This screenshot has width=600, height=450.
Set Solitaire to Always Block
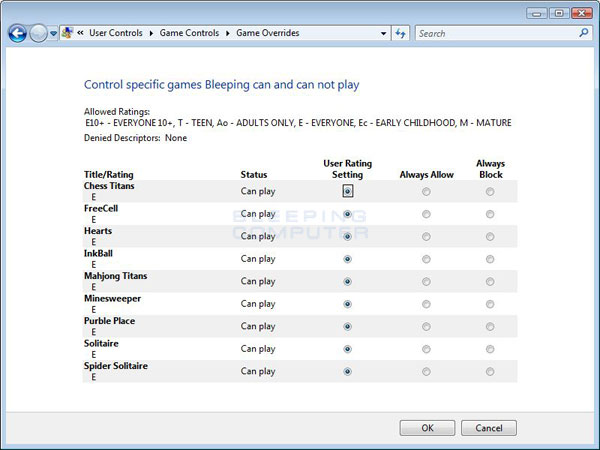pos(490,349)
